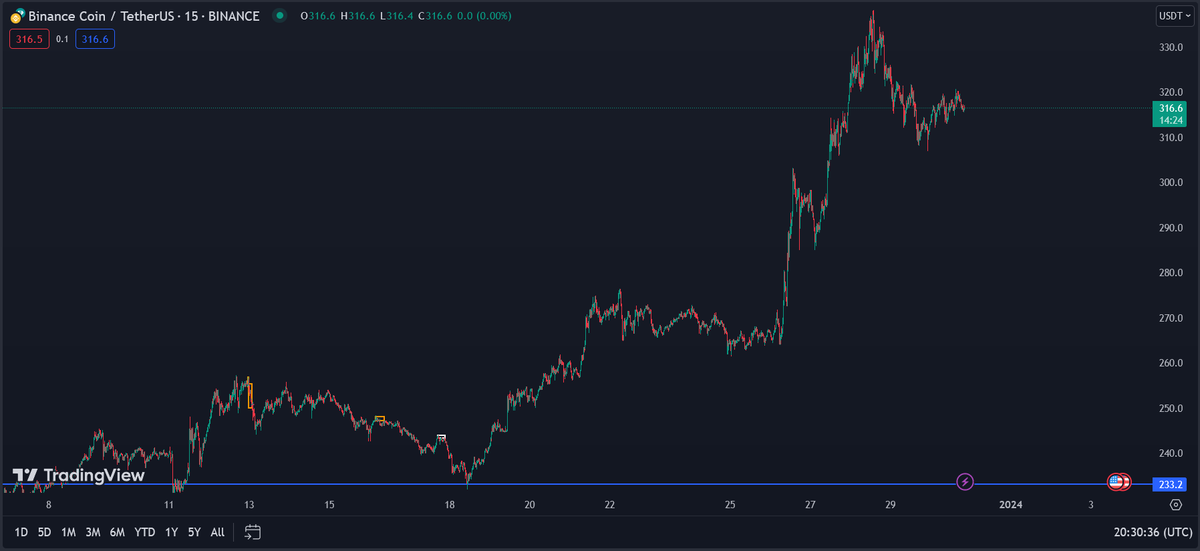Viewport: 1200px width, 551px height.
Task: Set time range to YTD
Action: tap(145, 532)
